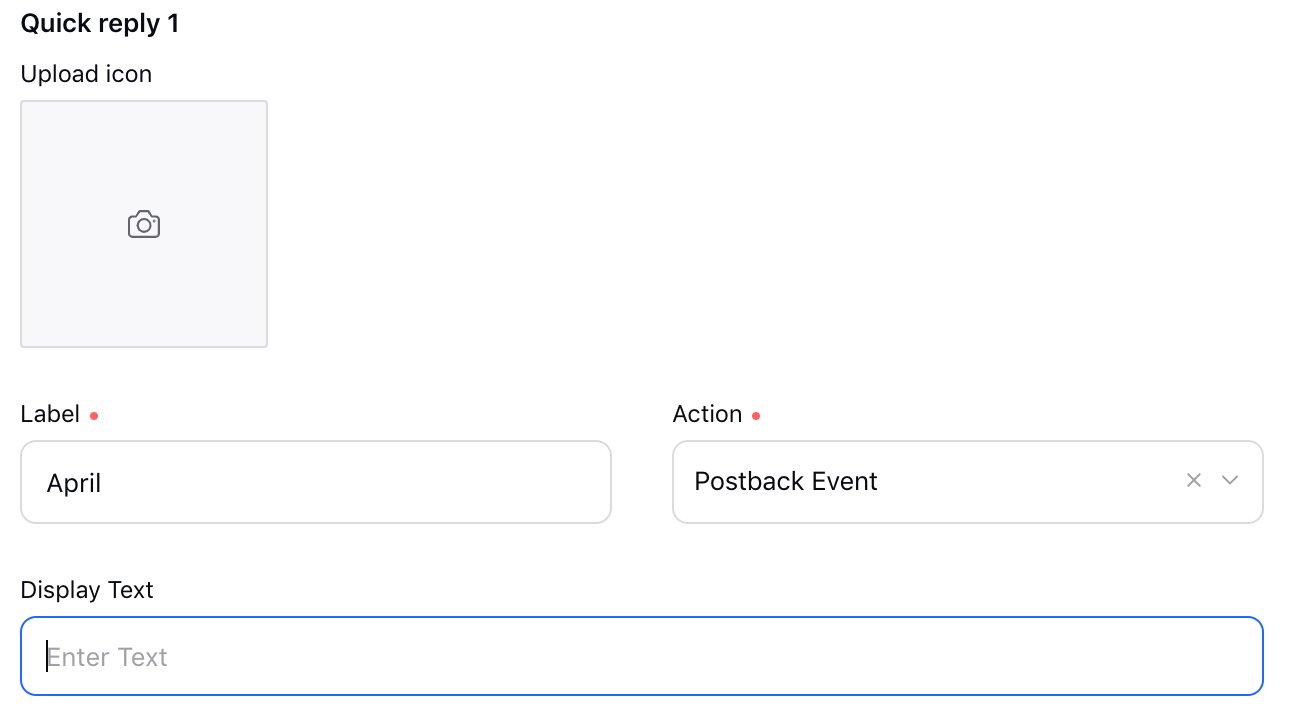Clear the Postback Event selection with the X
1298x720 pixels.
1193,481
